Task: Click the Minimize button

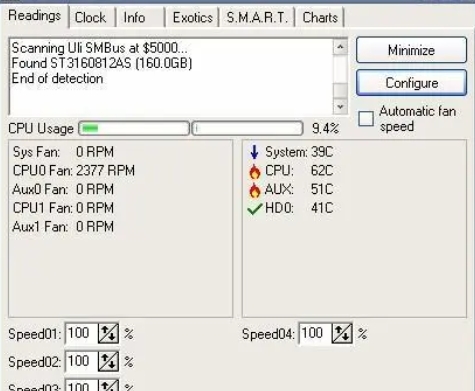Action: [x=411, y=50]
